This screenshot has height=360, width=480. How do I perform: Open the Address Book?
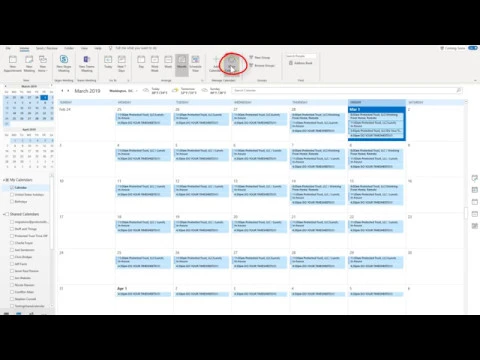300,63
